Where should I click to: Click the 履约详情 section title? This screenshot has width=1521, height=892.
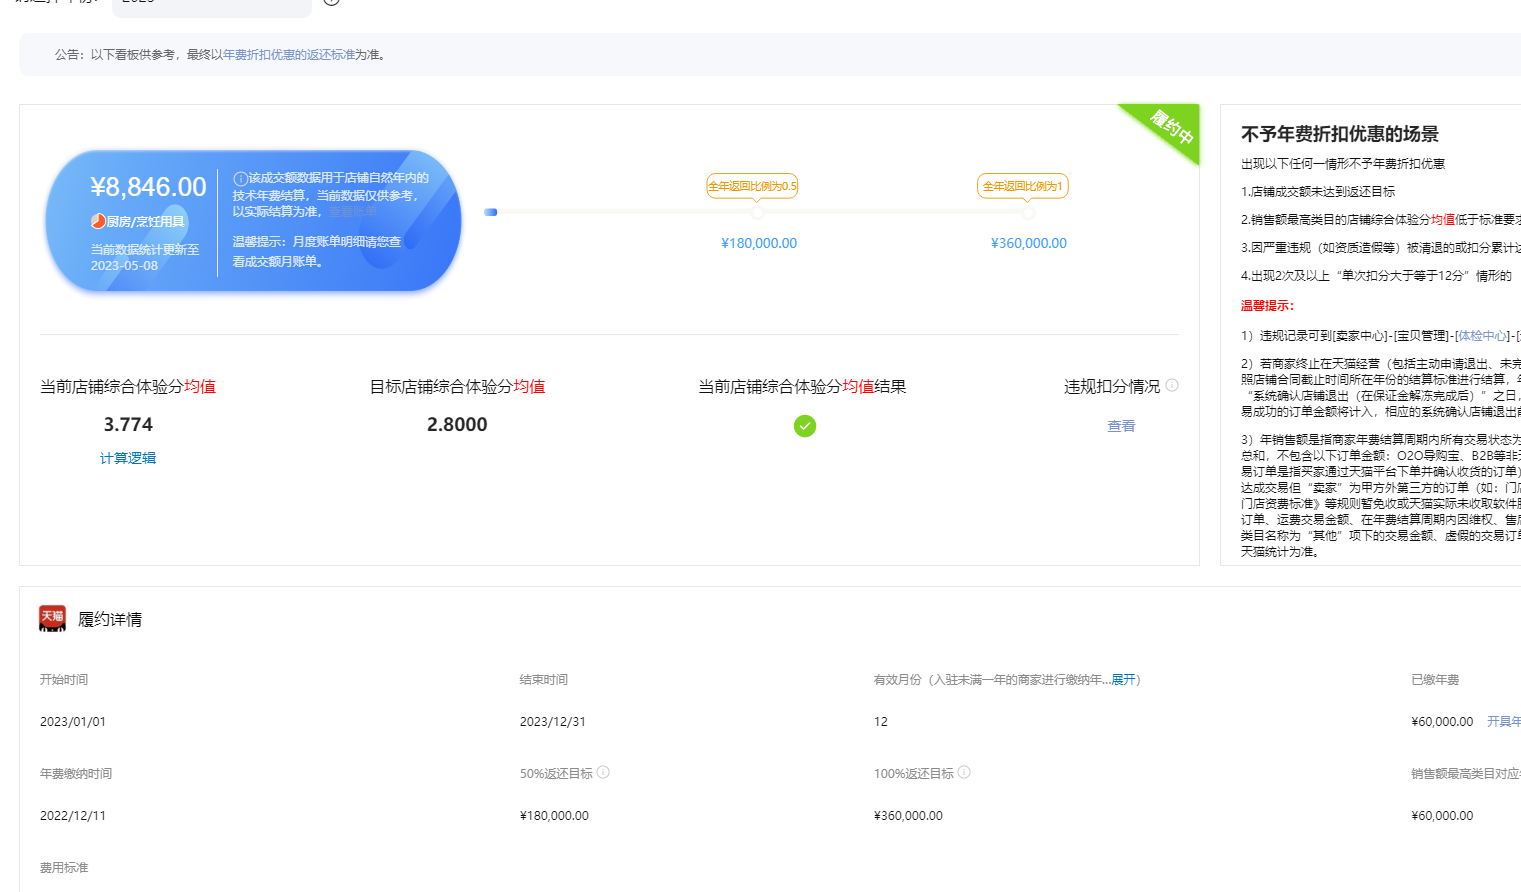(110, 620)
